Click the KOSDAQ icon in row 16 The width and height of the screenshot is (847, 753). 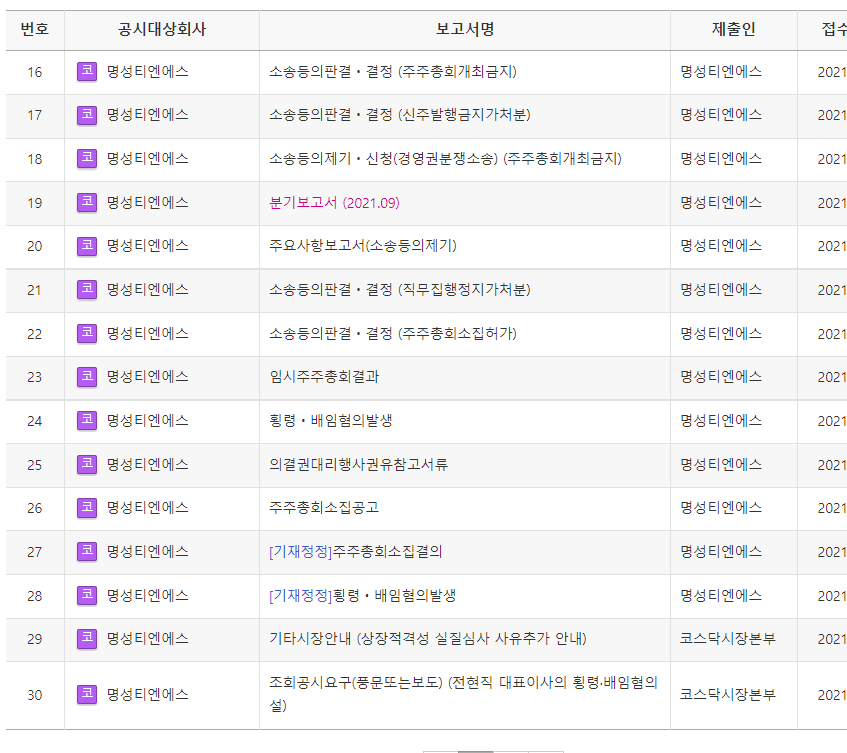(x=86, y=71)
